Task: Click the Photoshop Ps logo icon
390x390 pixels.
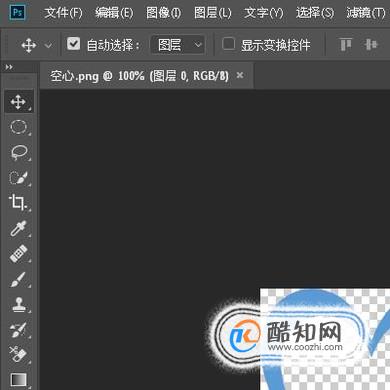Action: click(x=17, y=13)
